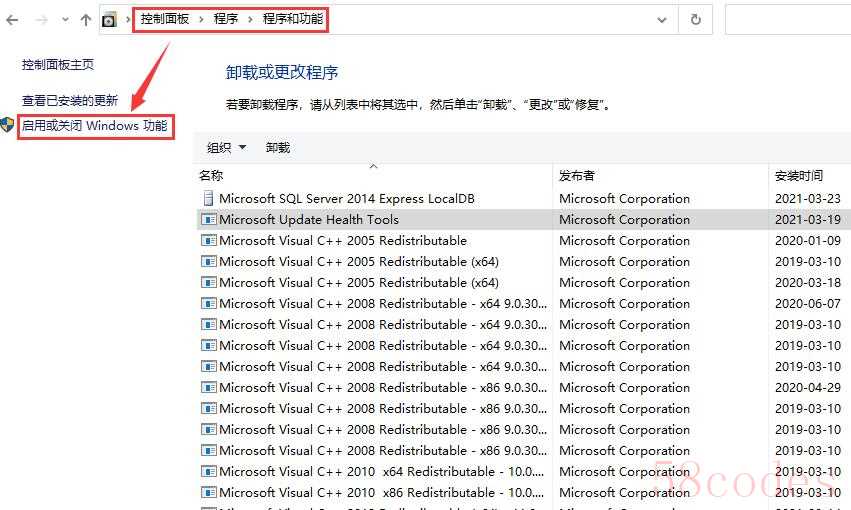Go to 控制面板主页
851x510 pixels.
tap(58, 64)
